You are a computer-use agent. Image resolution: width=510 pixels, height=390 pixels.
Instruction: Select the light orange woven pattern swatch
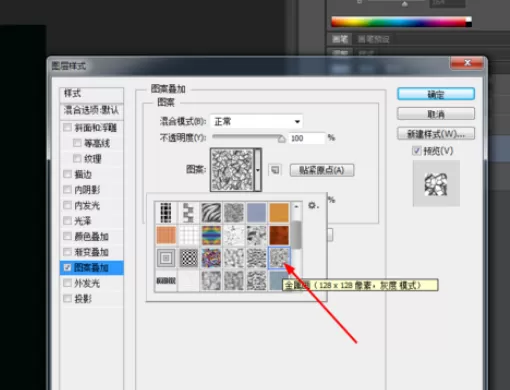point(166,235)
